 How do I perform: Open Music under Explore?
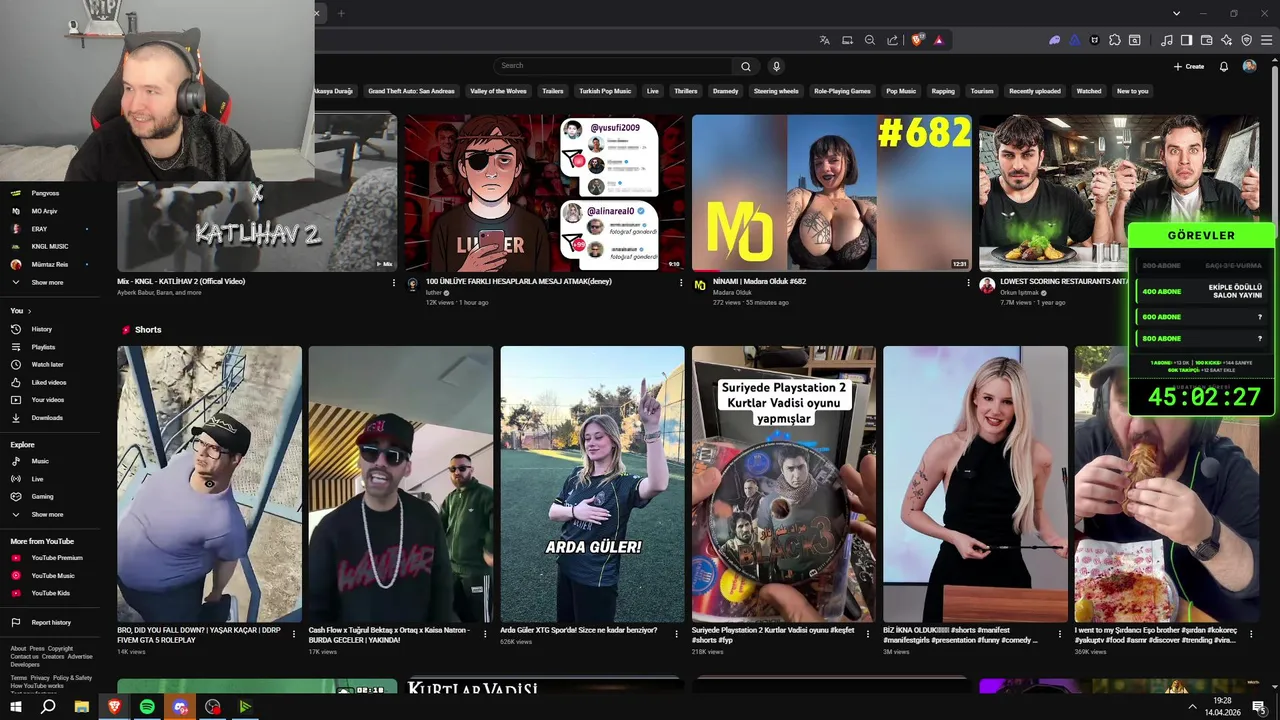40,461
